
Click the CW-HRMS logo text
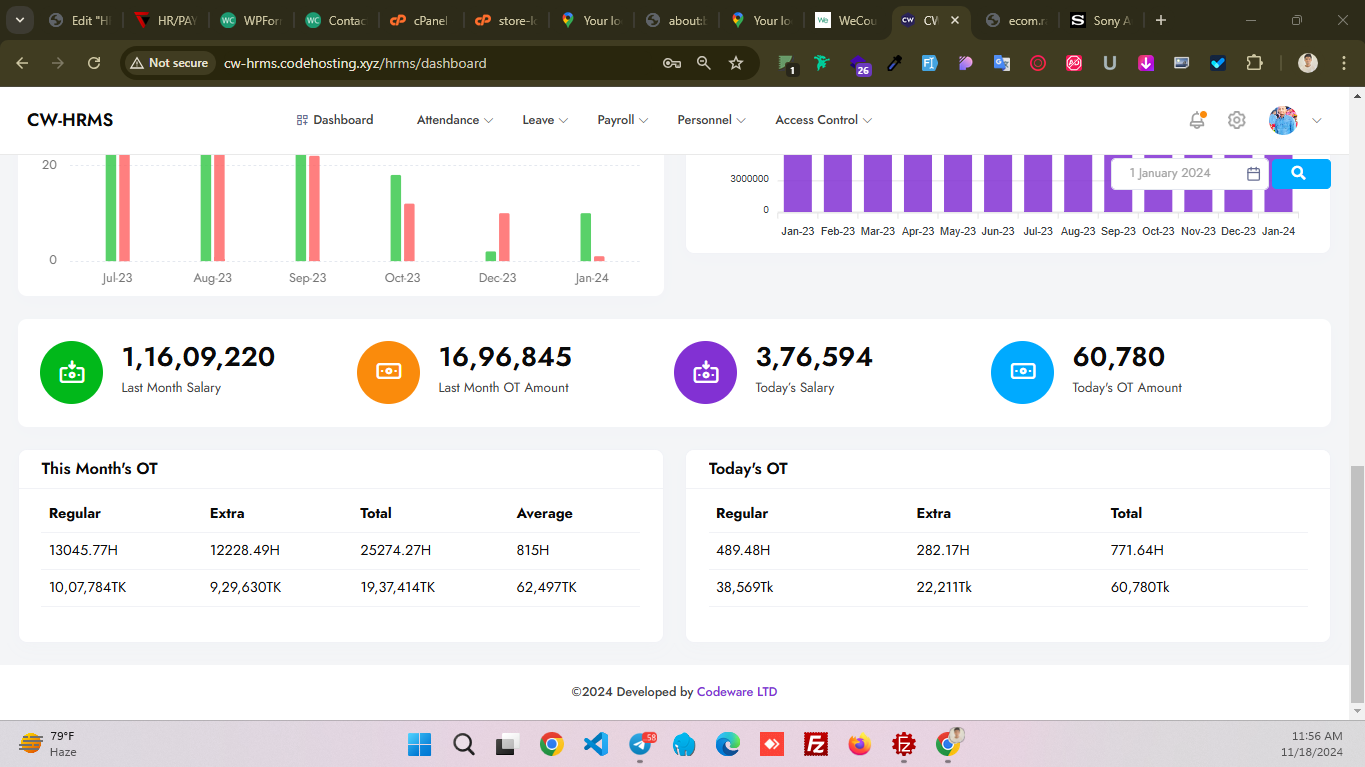coord(70,120)
